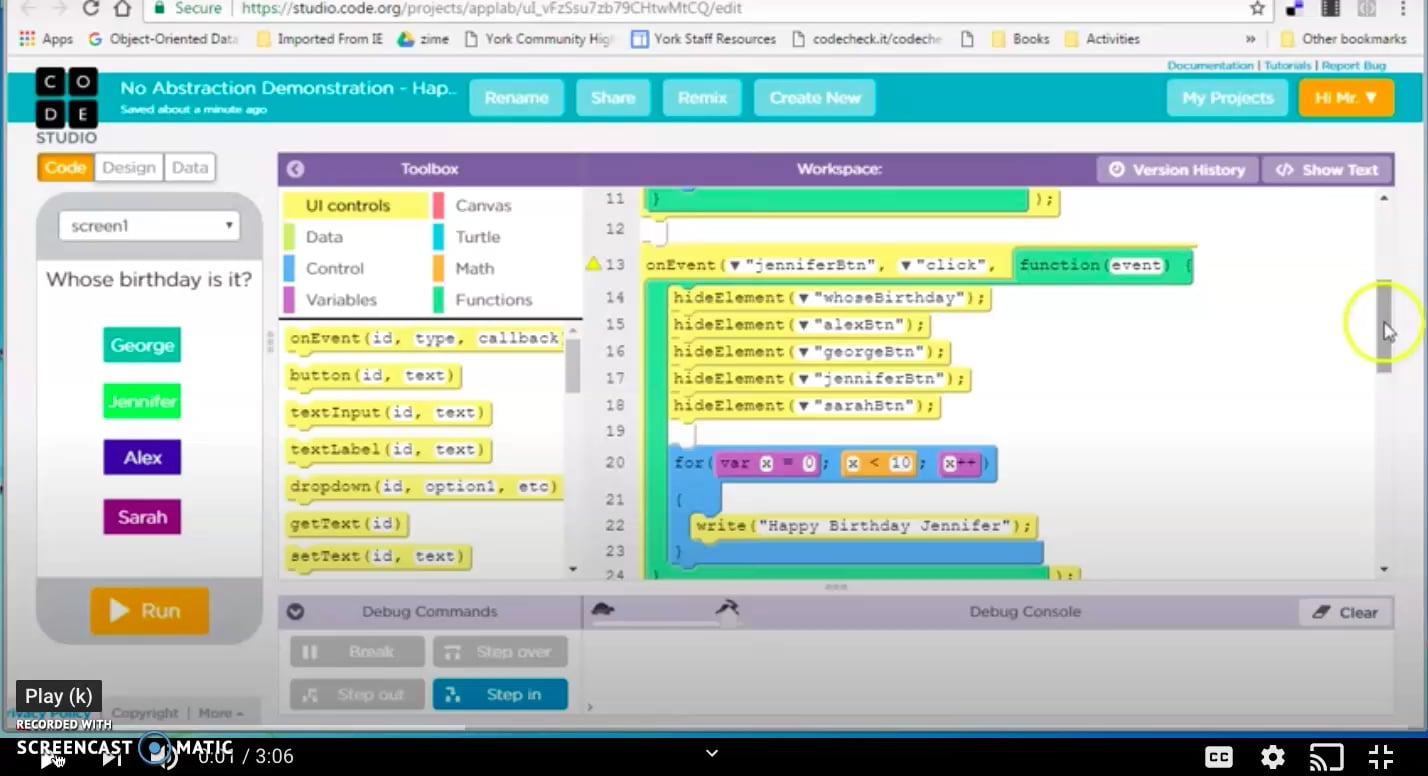Select the Functions toolbox category
1428x776 pixels.
[x=493, y=300]
